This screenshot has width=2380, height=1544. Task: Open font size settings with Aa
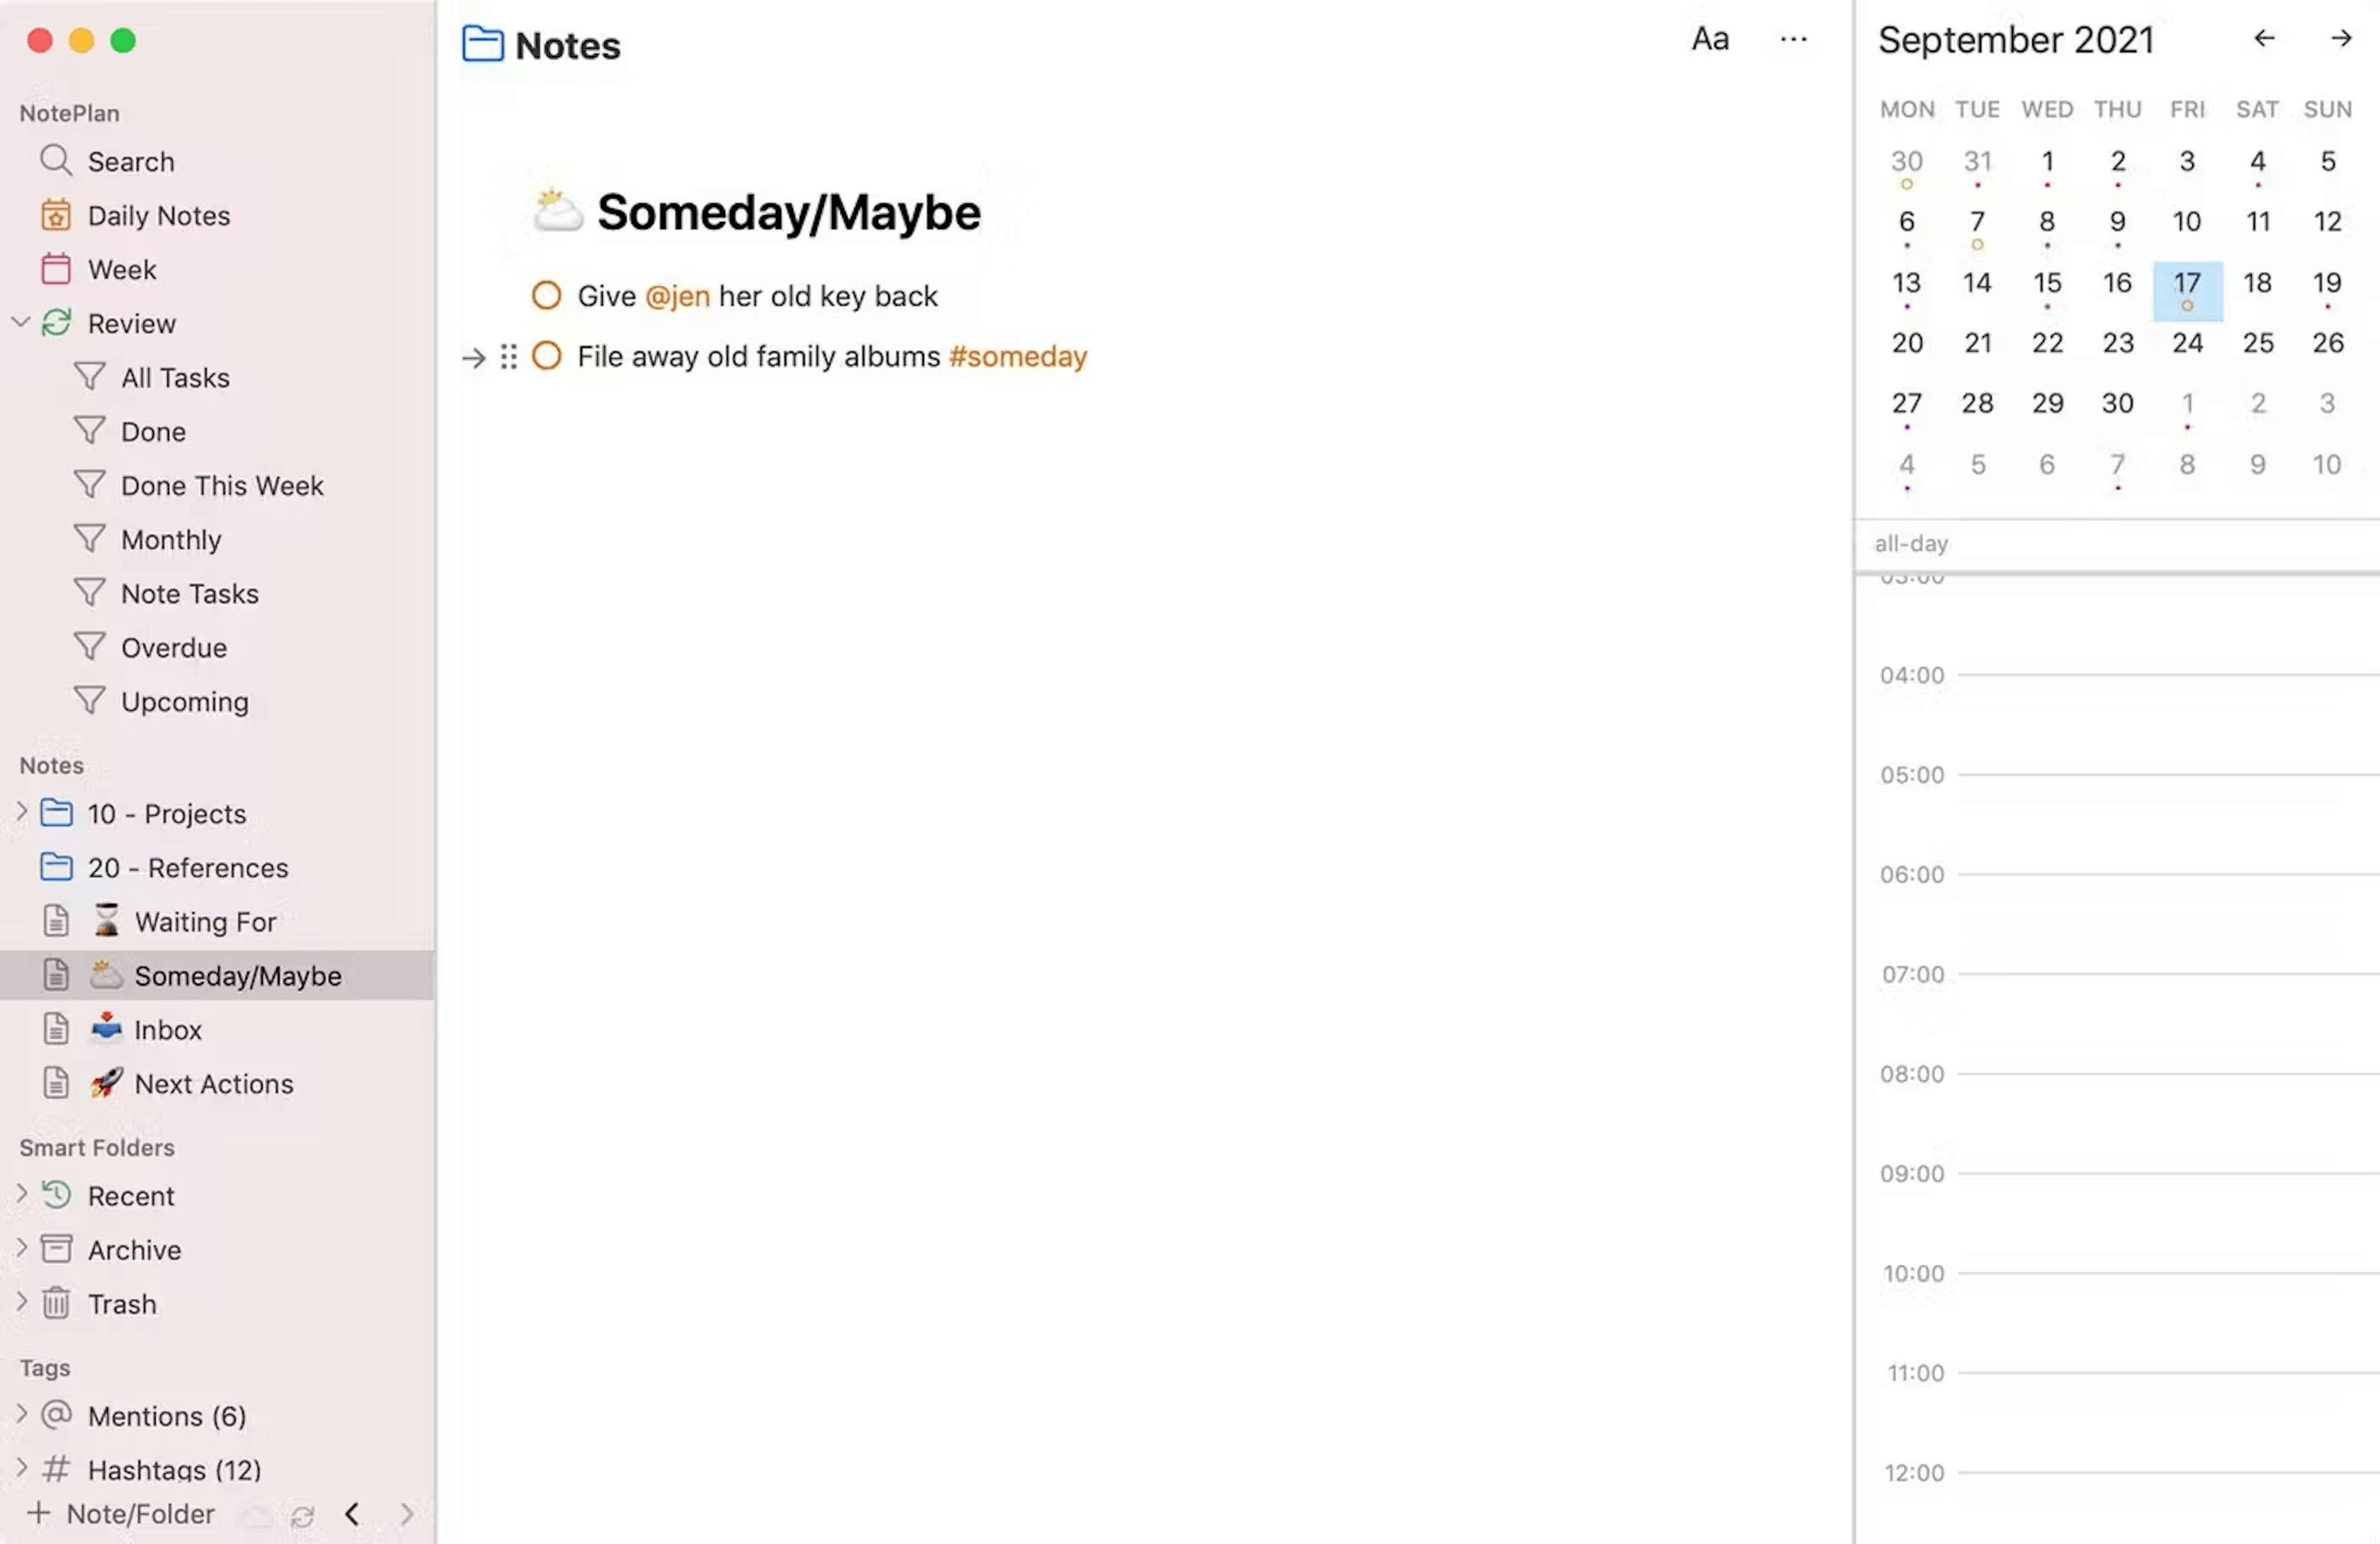click(1711, 38)
